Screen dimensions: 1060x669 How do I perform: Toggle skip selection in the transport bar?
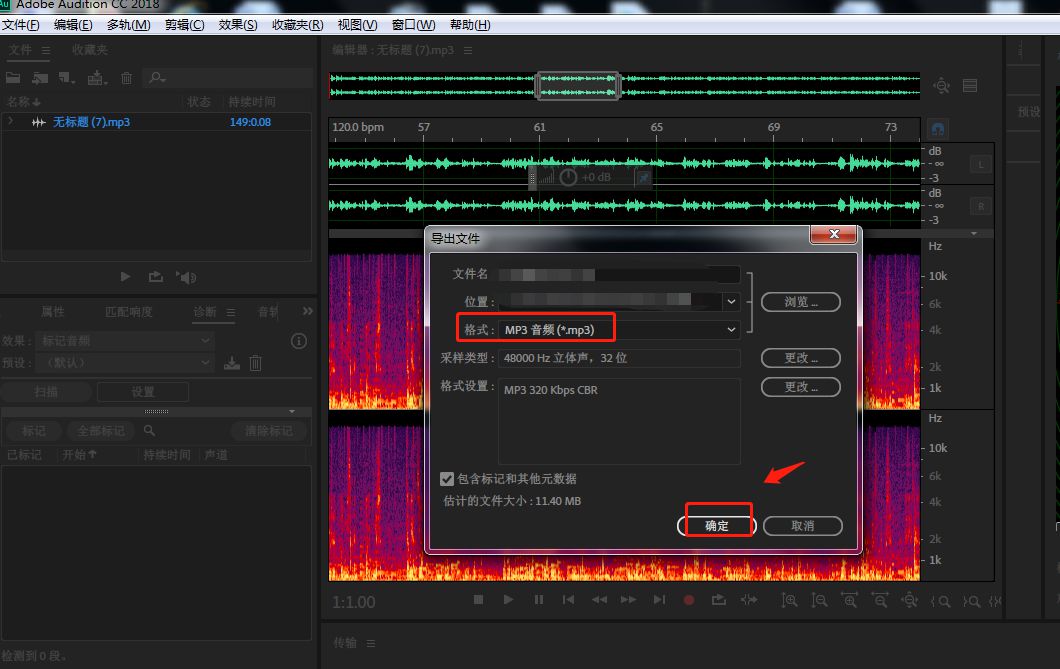click(749, 599)
